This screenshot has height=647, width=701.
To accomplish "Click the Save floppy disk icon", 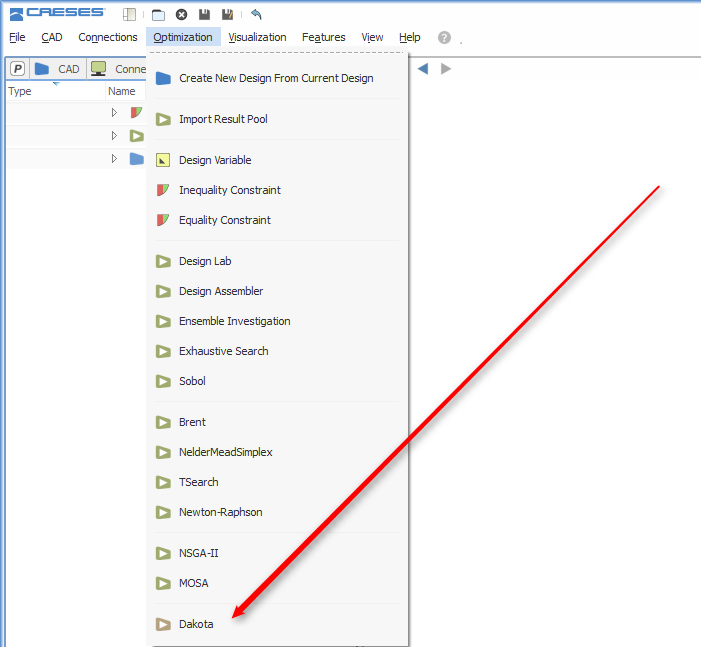I will click(204, 15).
